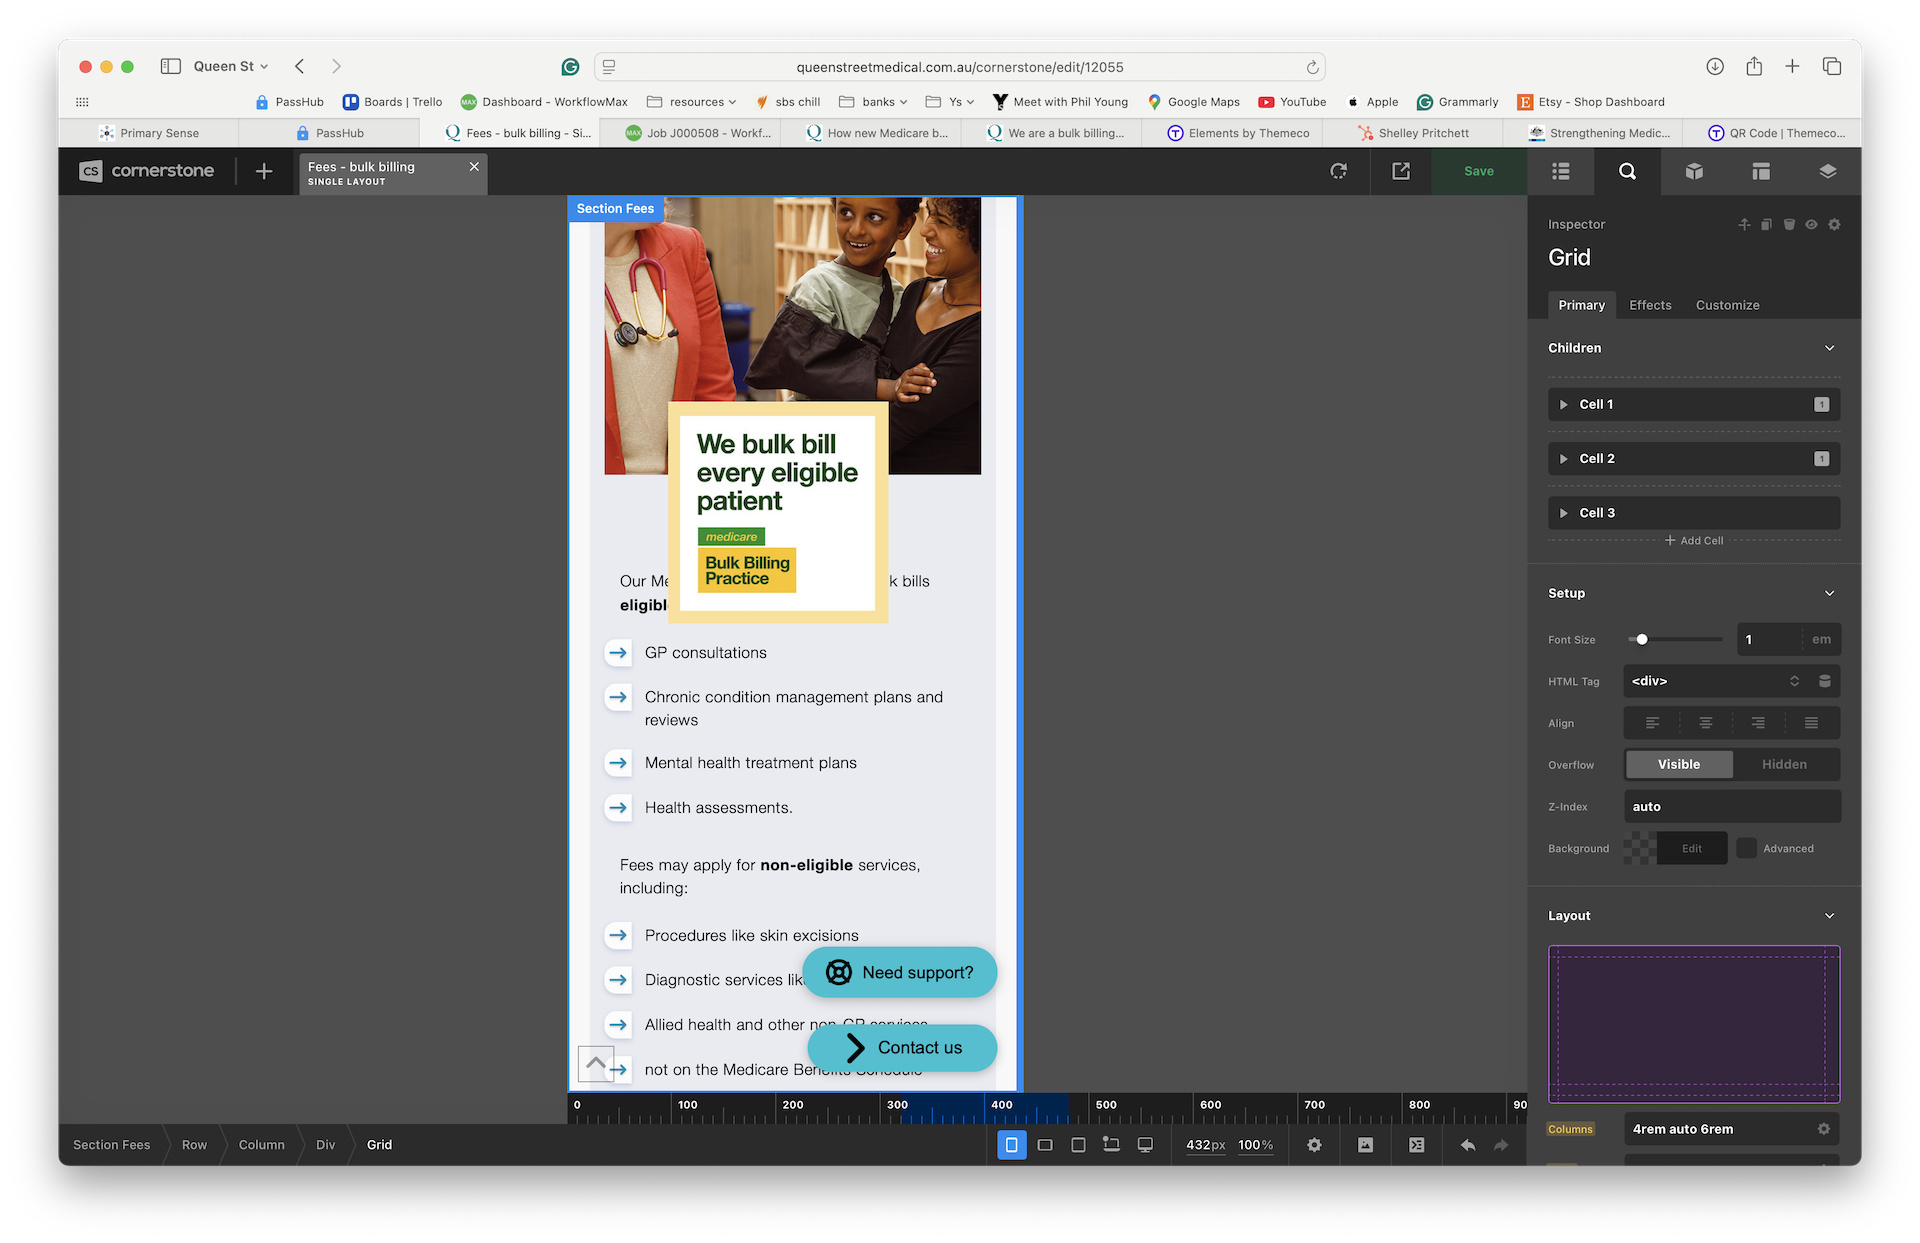Click the green Save button

point(1478,171)
